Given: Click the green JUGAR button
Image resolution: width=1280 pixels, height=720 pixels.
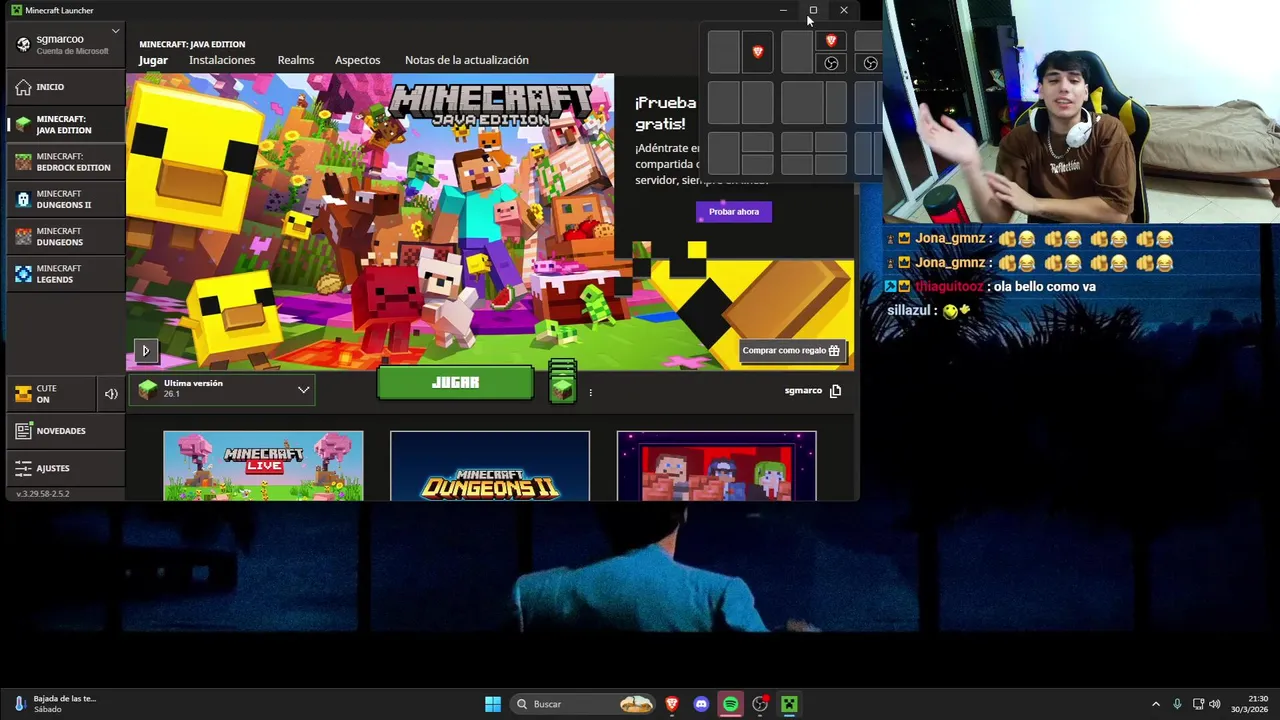Looking at the screenshot, I should coord(455,383).
